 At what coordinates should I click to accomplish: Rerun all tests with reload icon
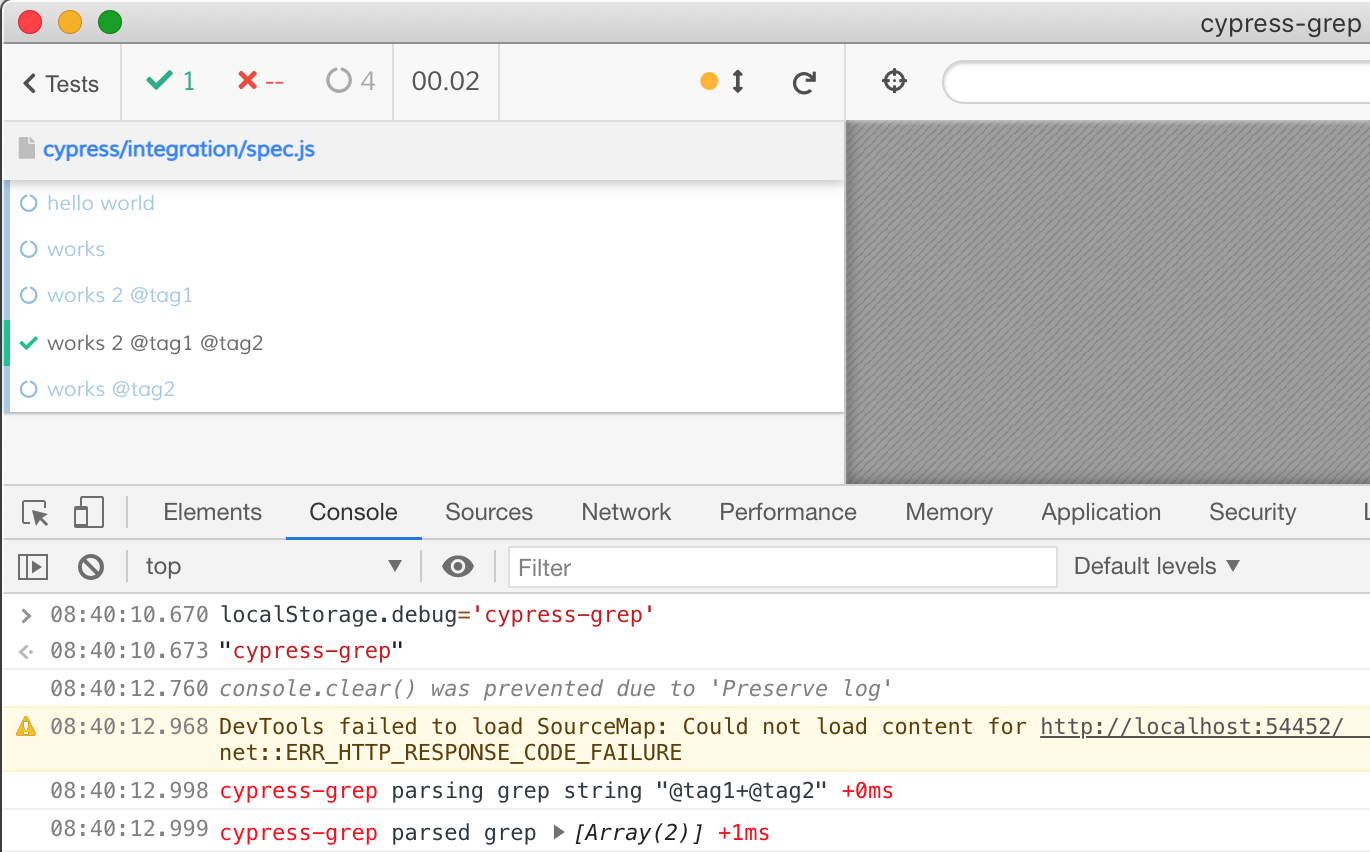tap(804, 82)
